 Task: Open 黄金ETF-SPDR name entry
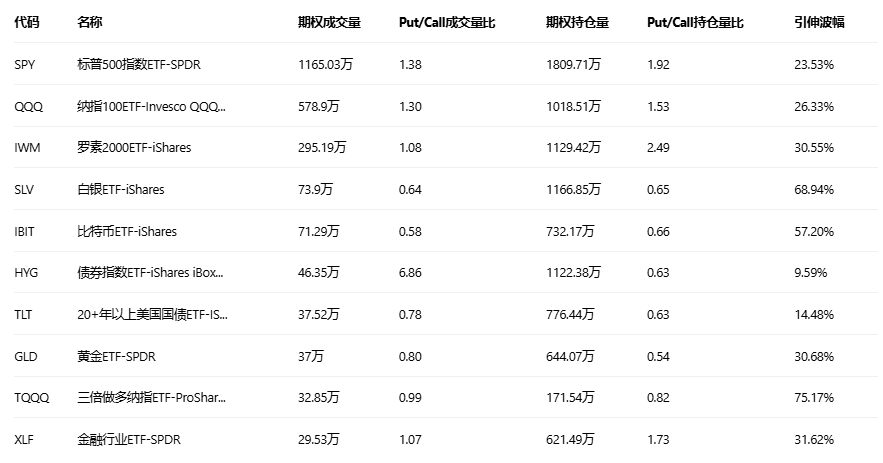click(x=116, y=356)
